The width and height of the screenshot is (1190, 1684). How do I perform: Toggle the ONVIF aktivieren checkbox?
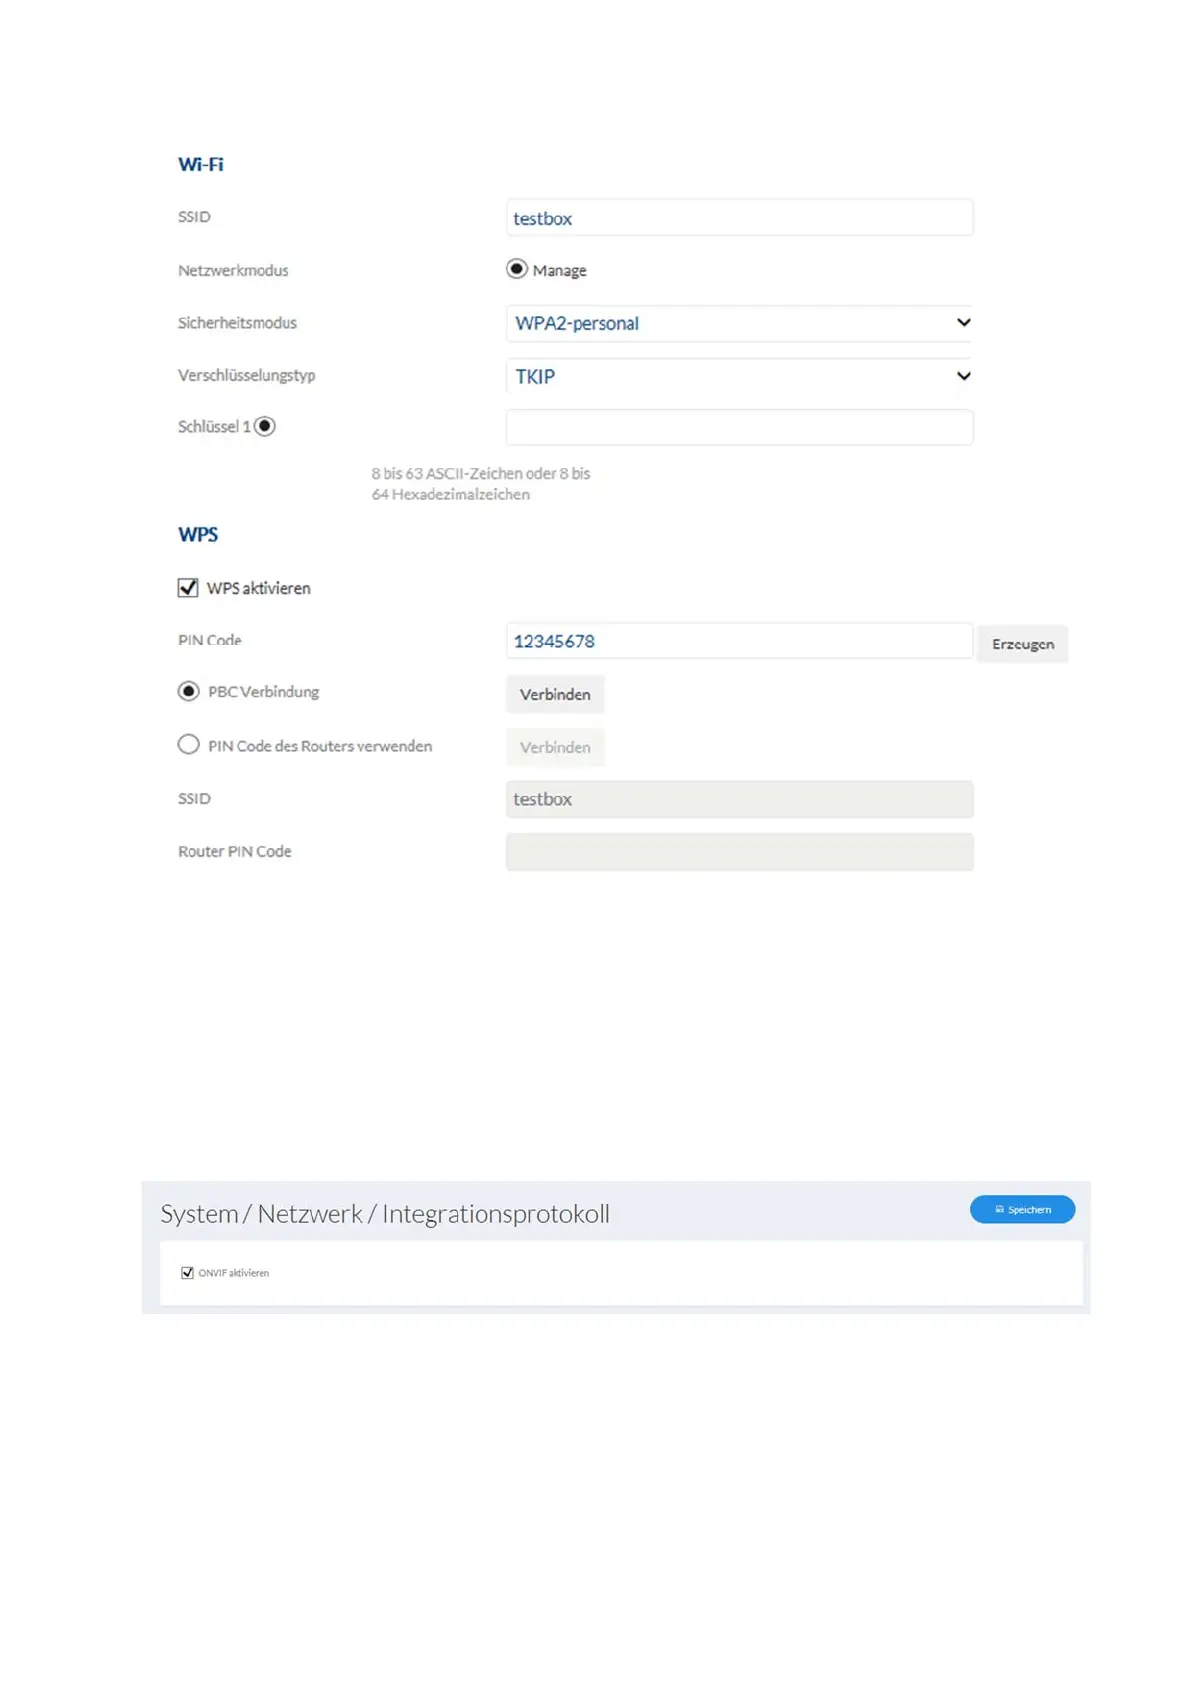(187, 1273)
